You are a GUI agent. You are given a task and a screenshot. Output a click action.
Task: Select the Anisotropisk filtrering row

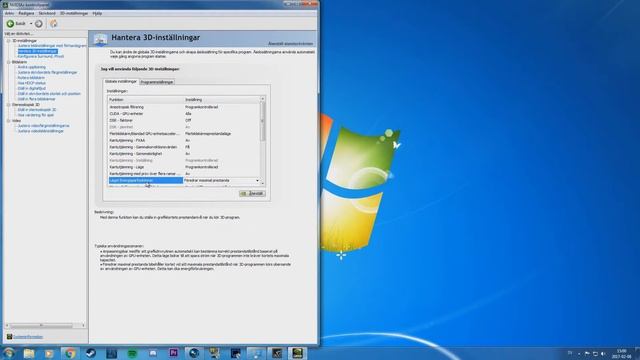coord(184,107)
